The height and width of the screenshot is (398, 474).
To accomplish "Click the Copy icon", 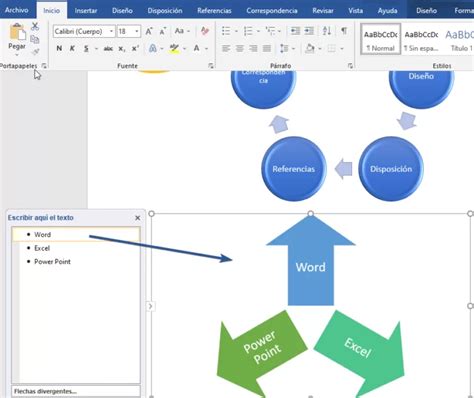I will coord(35,39).
